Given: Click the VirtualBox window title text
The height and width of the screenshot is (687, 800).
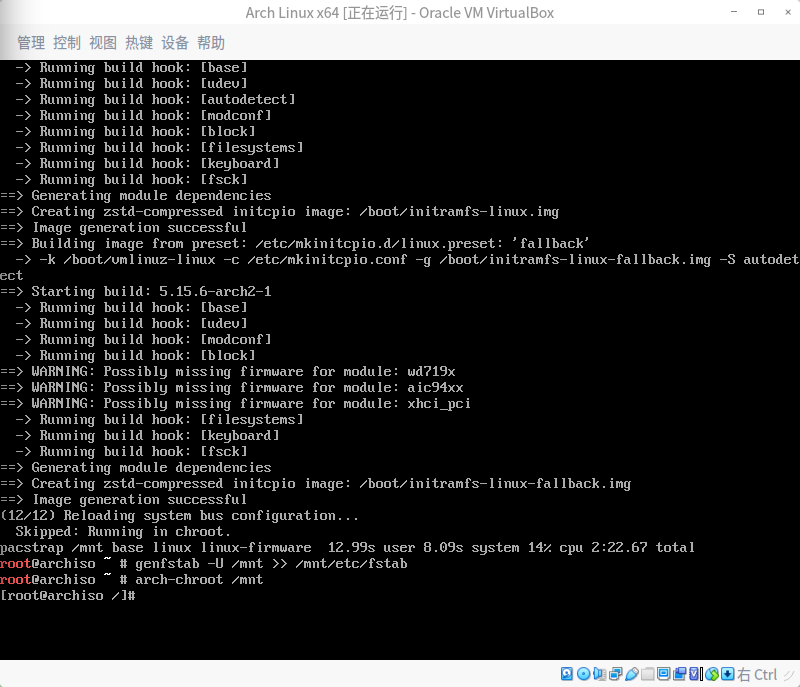Looking at the screenshot, I should (399, 13).
